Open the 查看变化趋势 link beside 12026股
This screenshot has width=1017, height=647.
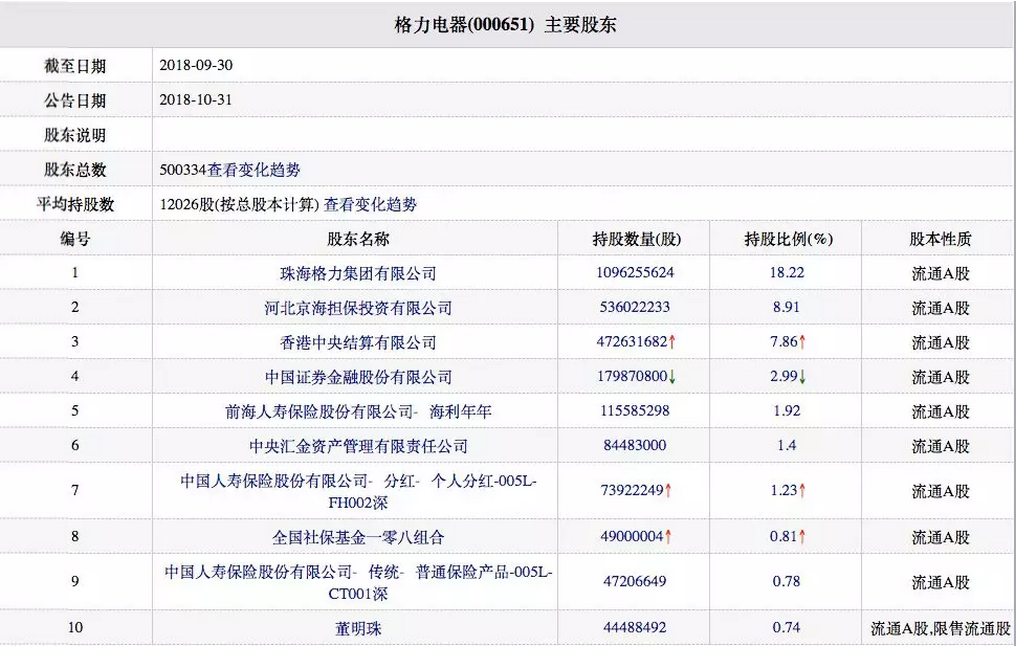pyautogui.click(x=370, y=205)
